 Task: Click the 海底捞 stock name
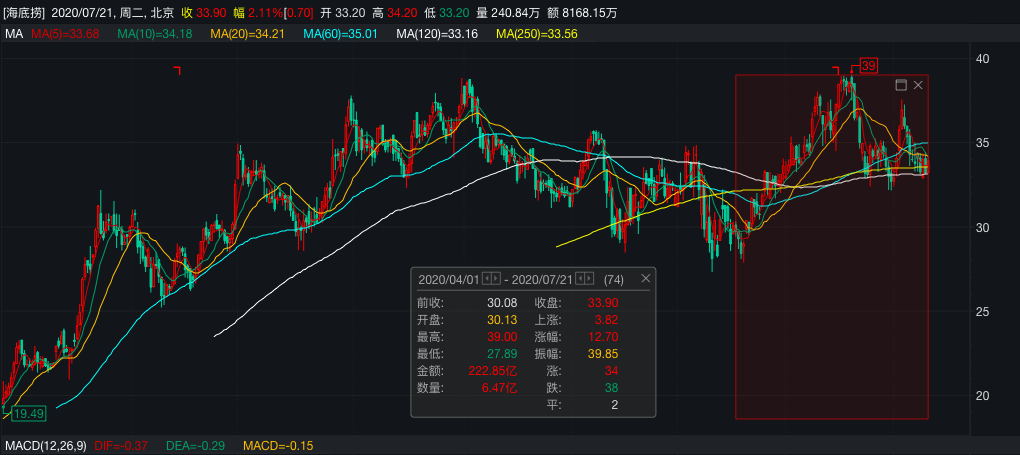click(x=24, y=11)
